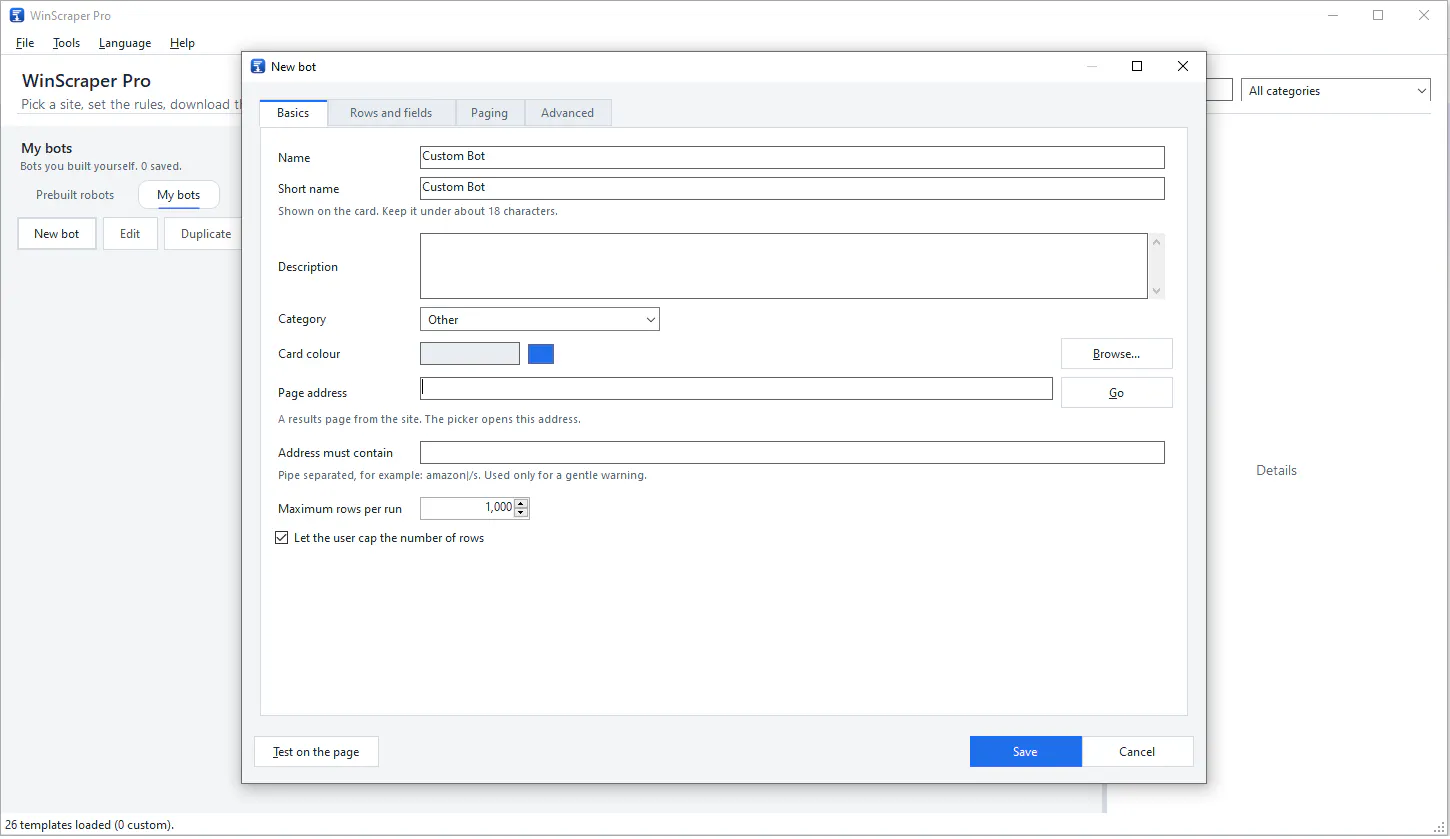Click the '26 templates loaded (0 custom).' status text

click(x=90, y=825)
